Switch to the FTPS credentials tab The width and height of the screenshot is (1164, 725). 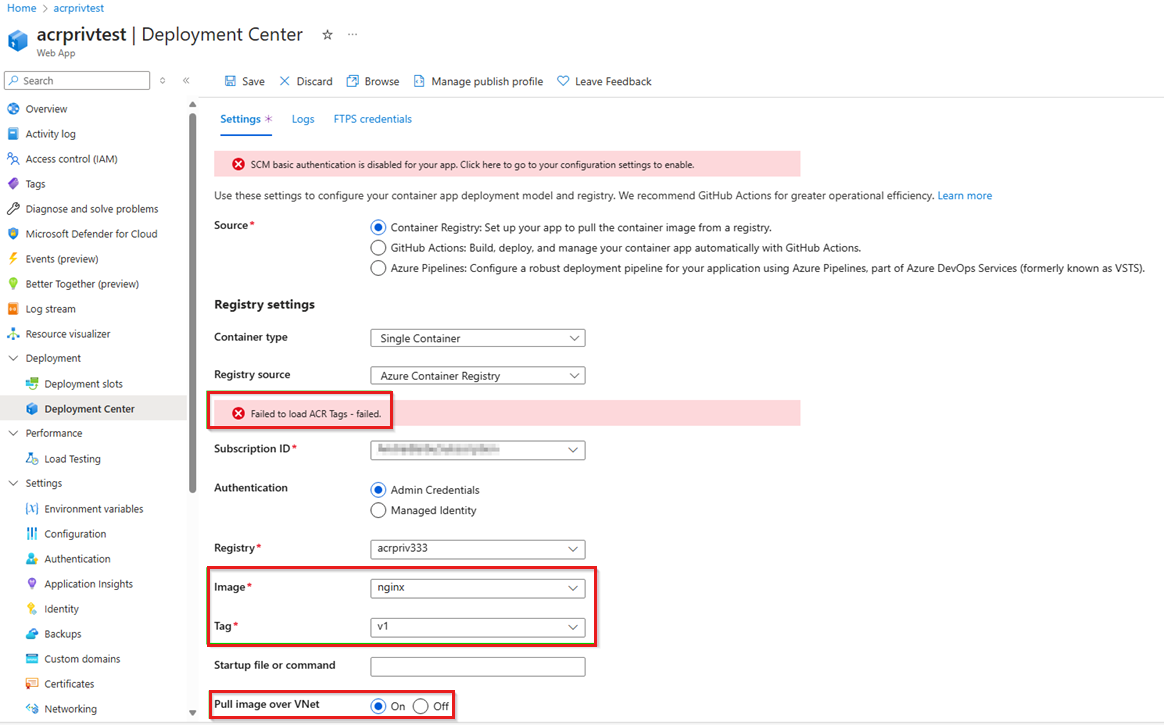(x=373, y=119)
